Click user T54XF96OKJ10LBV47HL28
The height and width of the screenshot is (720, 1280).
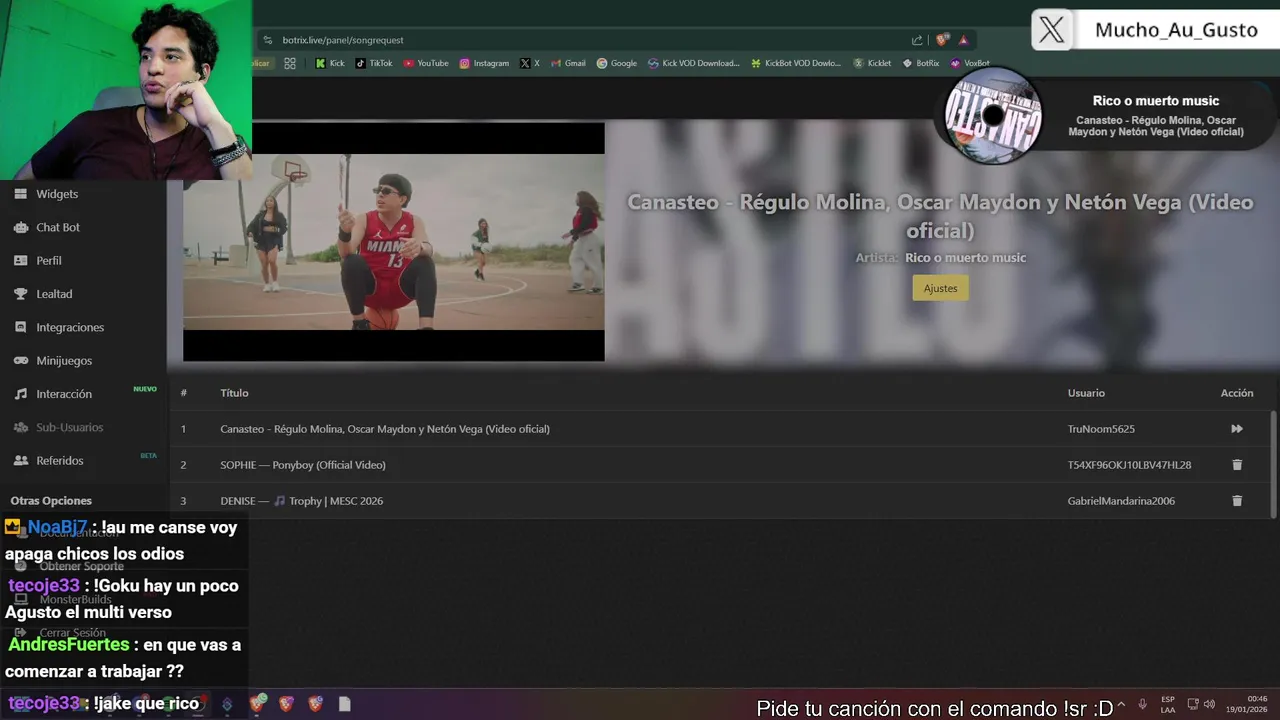pos(1129,465)
